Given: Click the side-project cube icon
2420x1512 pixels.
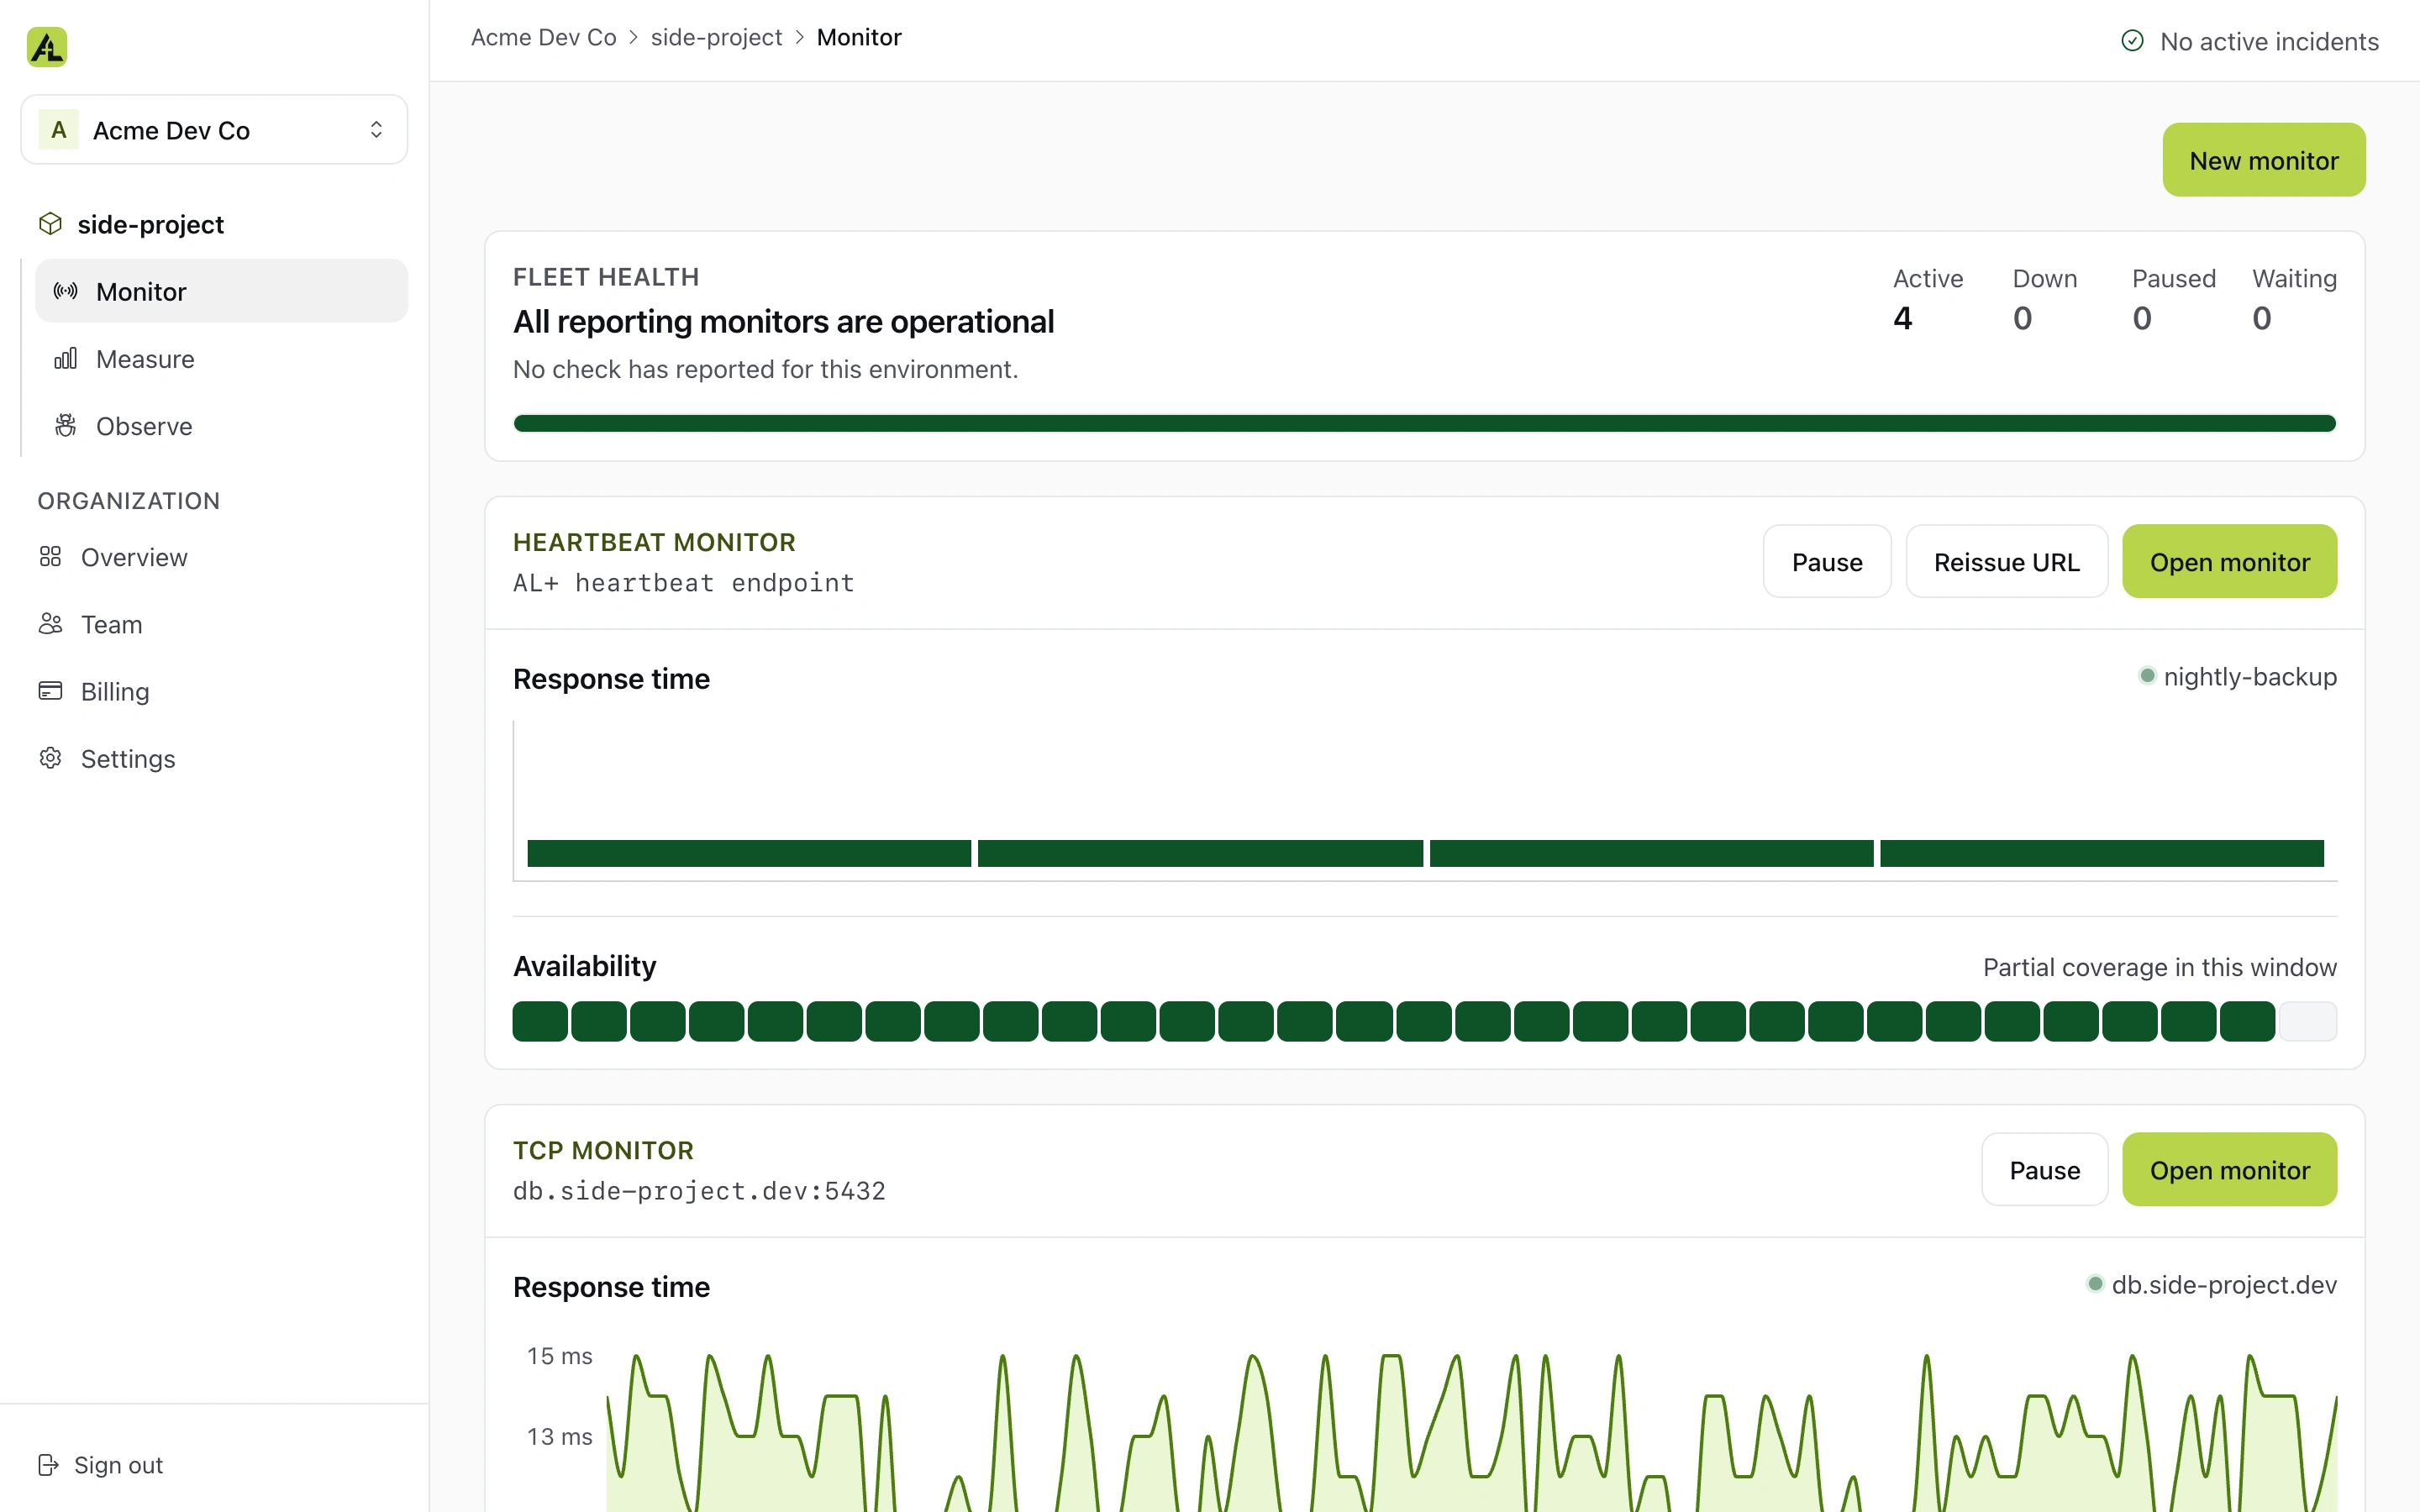Looking at the screenshot, I should pyautogui.click(x=50, y=224).
